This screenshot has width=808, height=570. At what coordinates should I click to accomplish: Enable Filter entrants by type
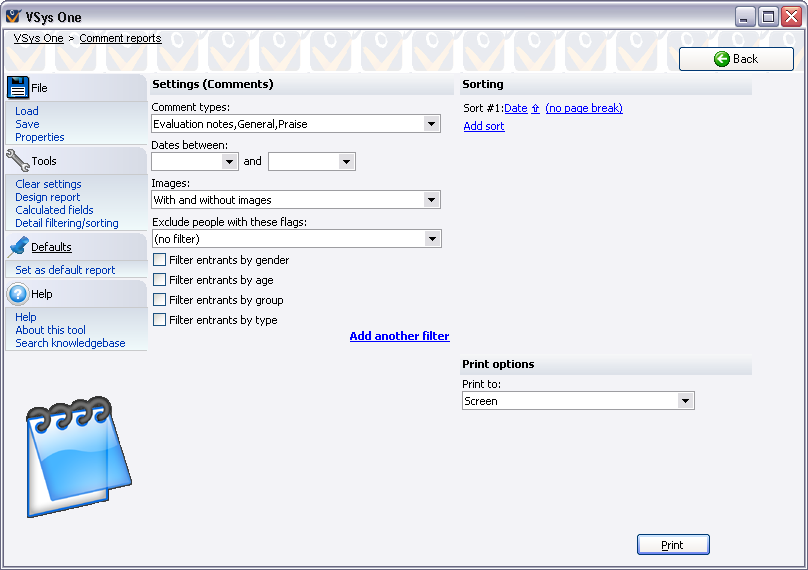coord(160,320)
